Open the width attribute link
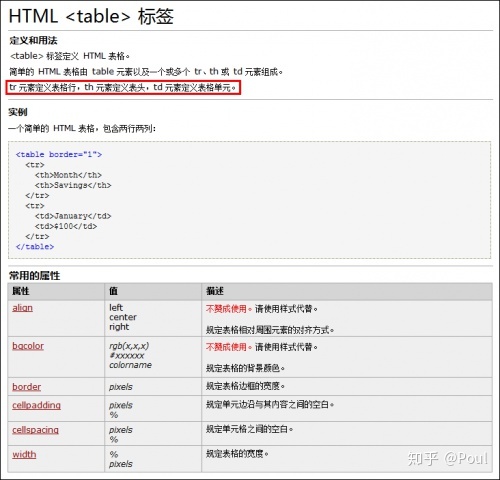The width and height of the screenshot is (500, 480). (x=24, y=454)
